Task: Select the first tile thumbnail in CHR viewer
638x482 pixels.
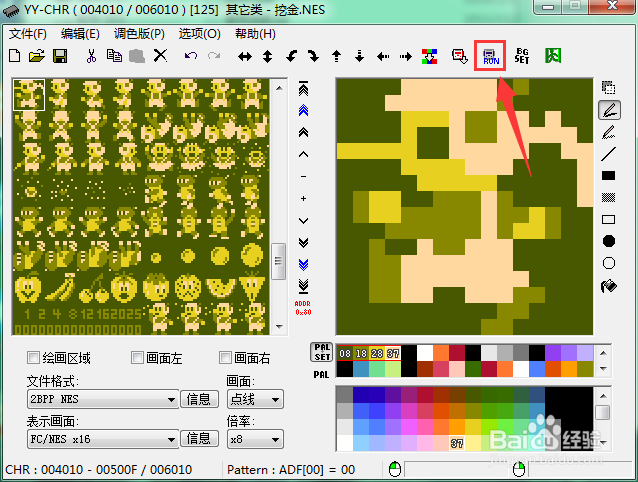Action: (29, 94)
